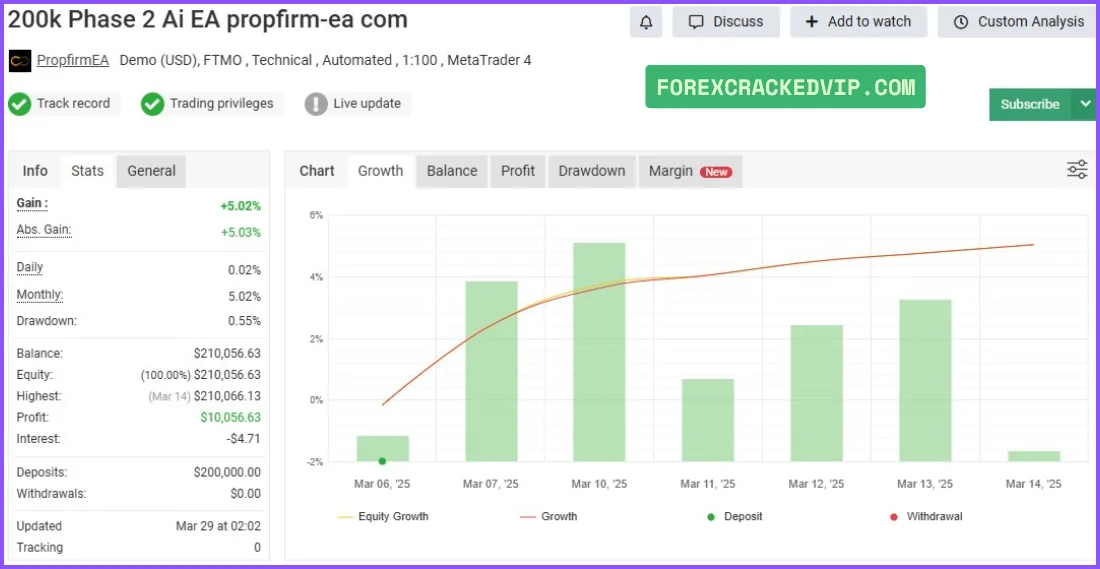Click the Withdrawal legend red swatch

tap(892, 517)
